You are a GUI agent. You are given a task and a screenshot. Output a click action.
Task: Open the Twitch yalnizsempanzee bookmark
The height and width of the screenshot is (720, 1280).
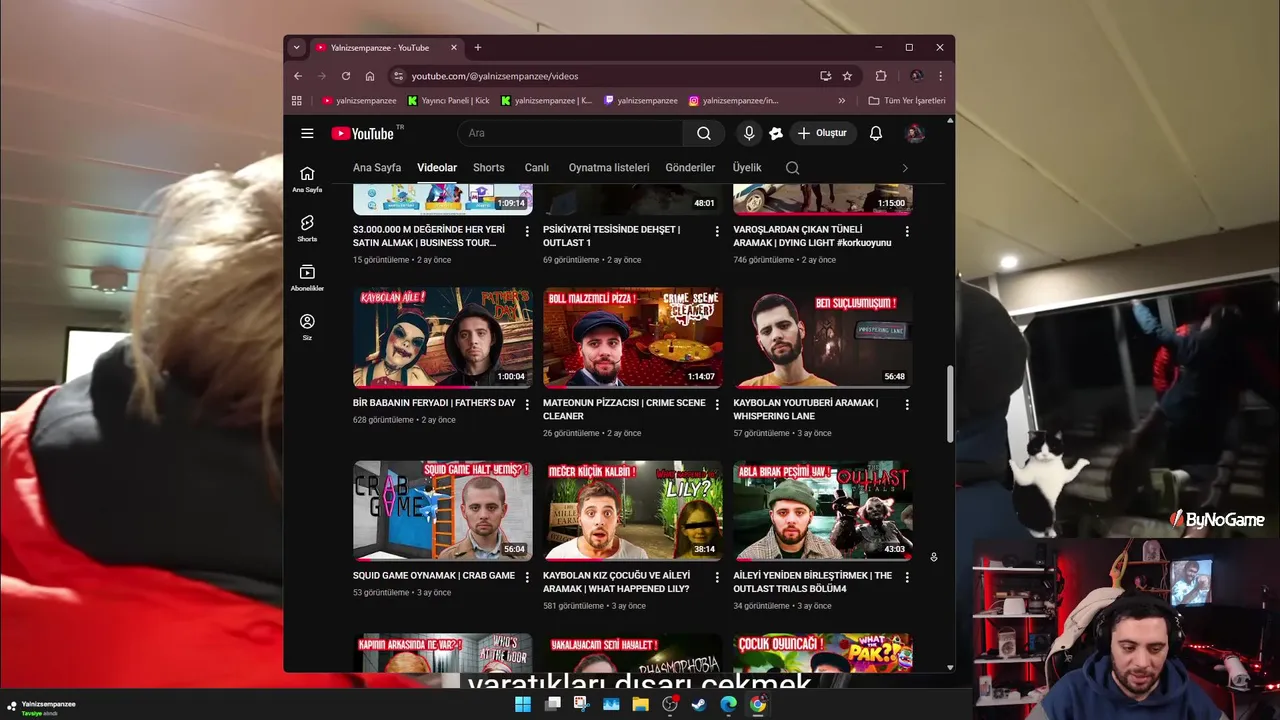coord(641,100)
